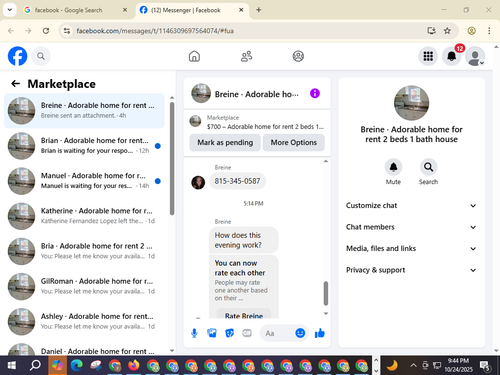View site information icon in address bar
500x375 pixels.
[67, 31]
